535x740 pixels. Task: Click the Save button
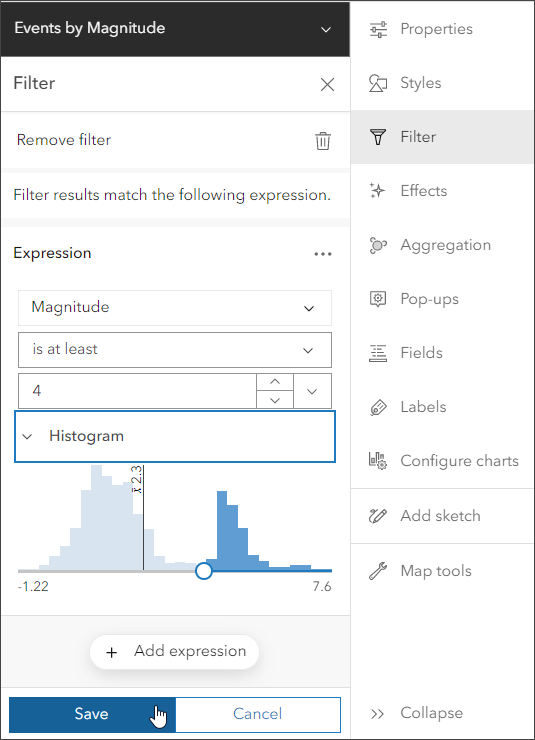[x=92, y=714]
